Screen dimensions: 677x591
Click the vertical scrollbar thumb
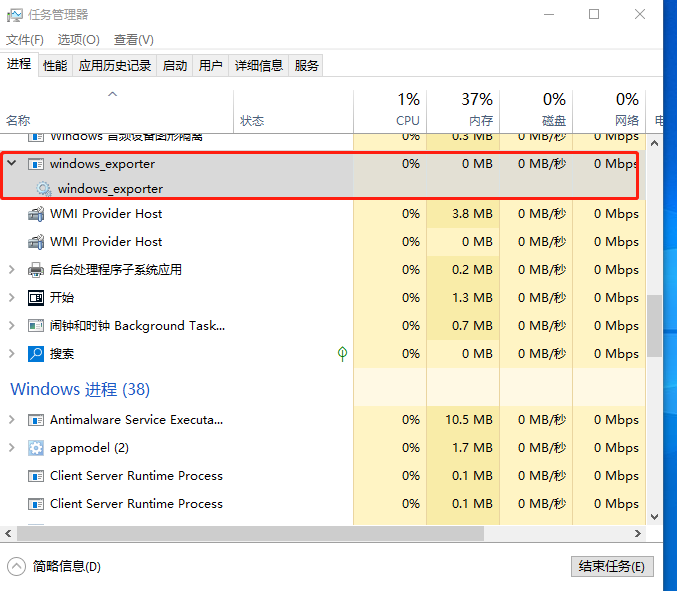(x=655, y=326)
